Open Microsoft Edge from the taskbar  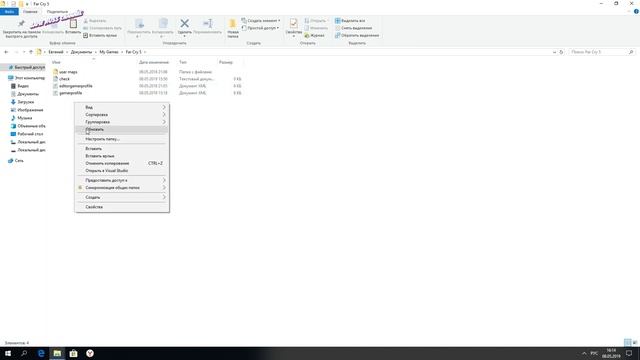41,353
